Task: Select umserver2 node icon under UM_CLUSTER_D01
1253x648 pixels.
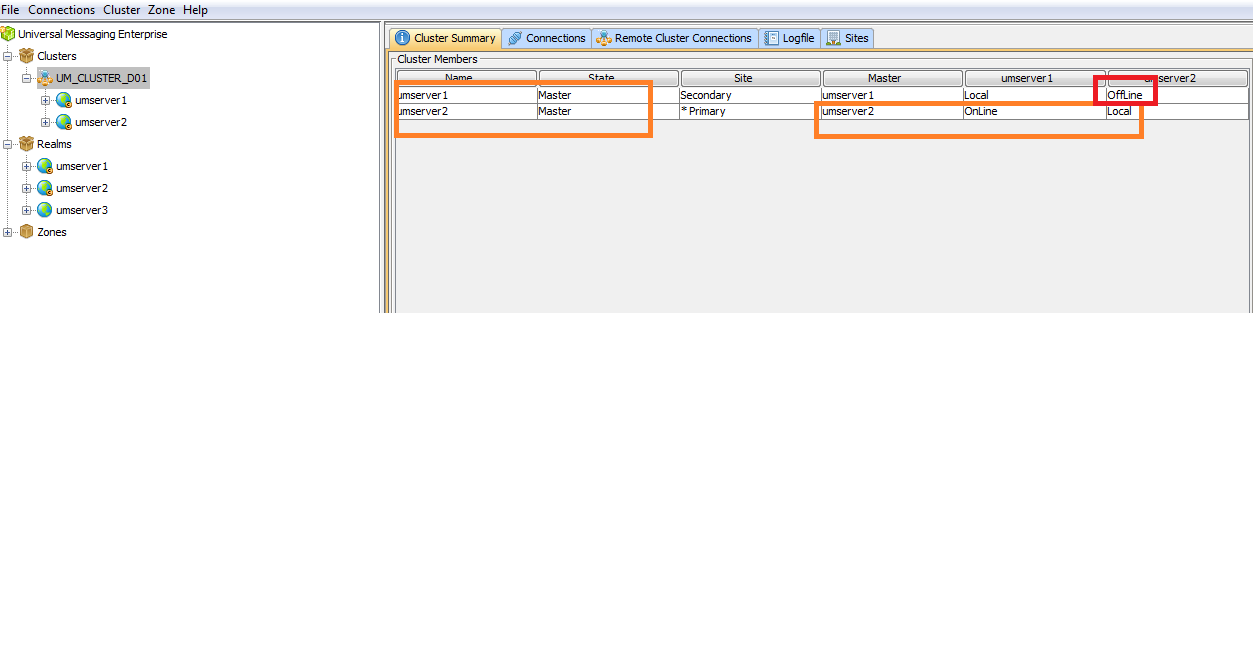Action: (x=64, y=122)
